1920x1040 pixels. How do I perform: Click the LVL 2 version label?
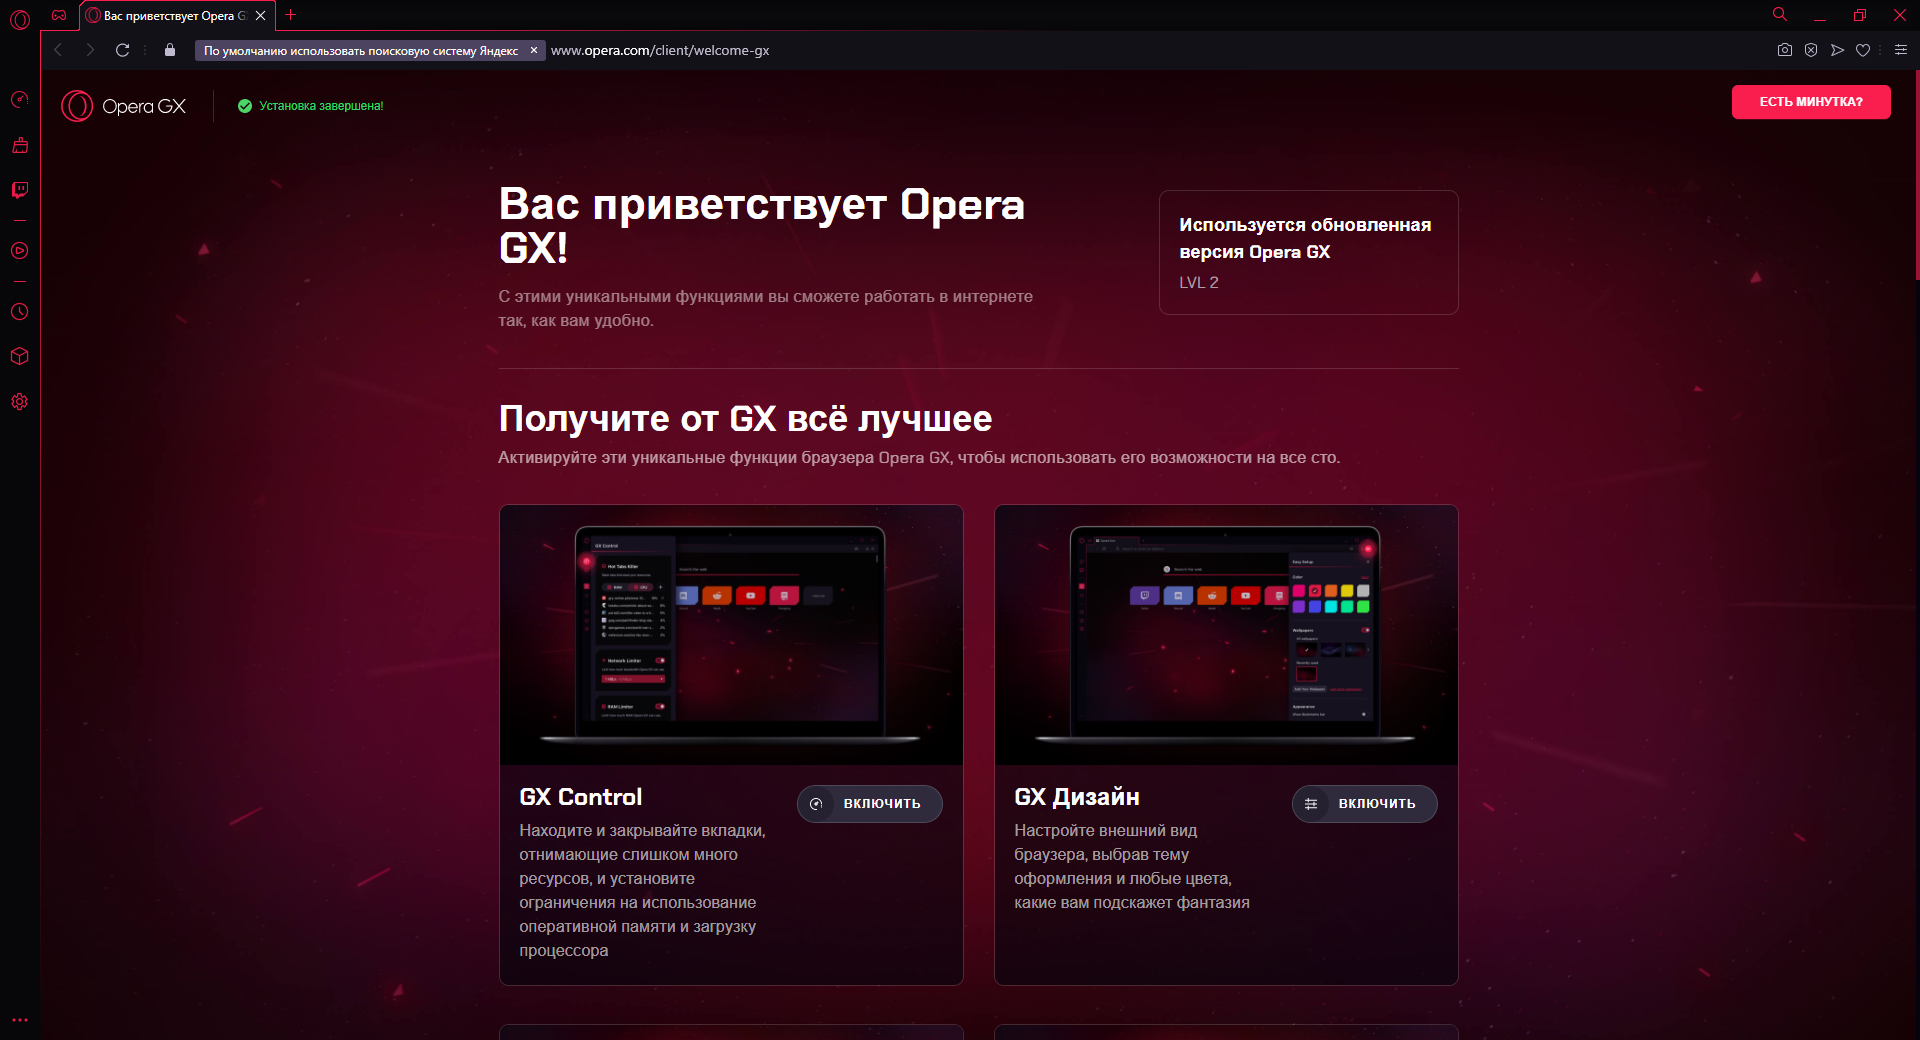pyautogui.click(x=1199, y=283)
